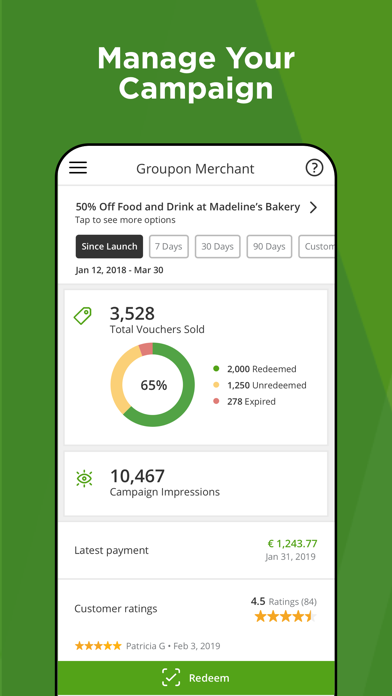This screenshot has width=392, height=696.
Task: Expand campaign options chevron arrow
Action: pos(313,207)
